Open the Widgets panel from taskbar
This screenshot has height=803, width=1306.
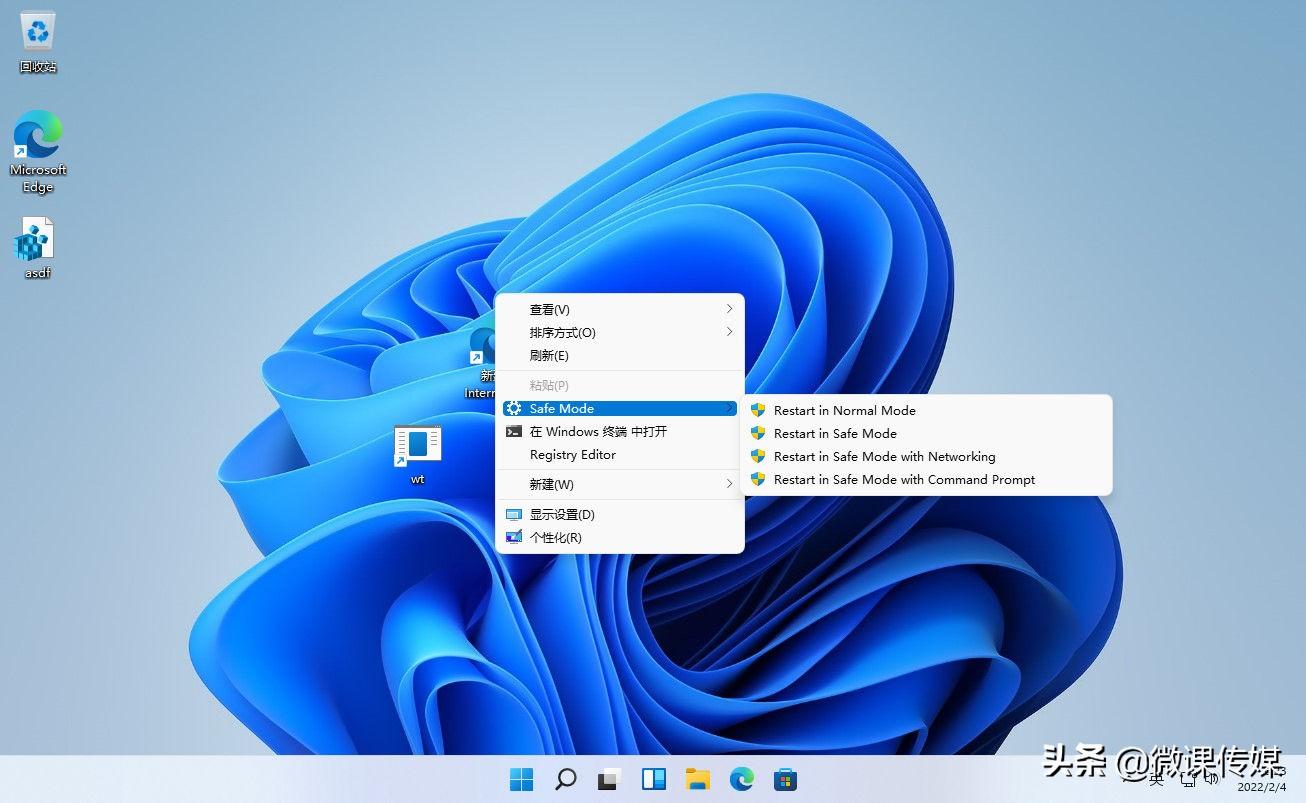pos(654,779)
